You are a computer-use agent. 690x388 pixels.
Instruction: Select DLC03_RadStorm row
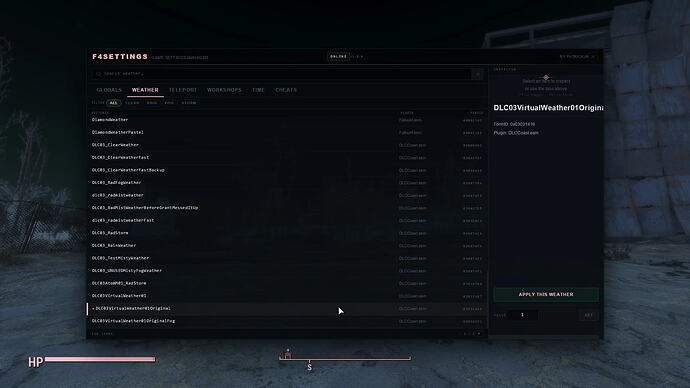[x=287, y=233]
